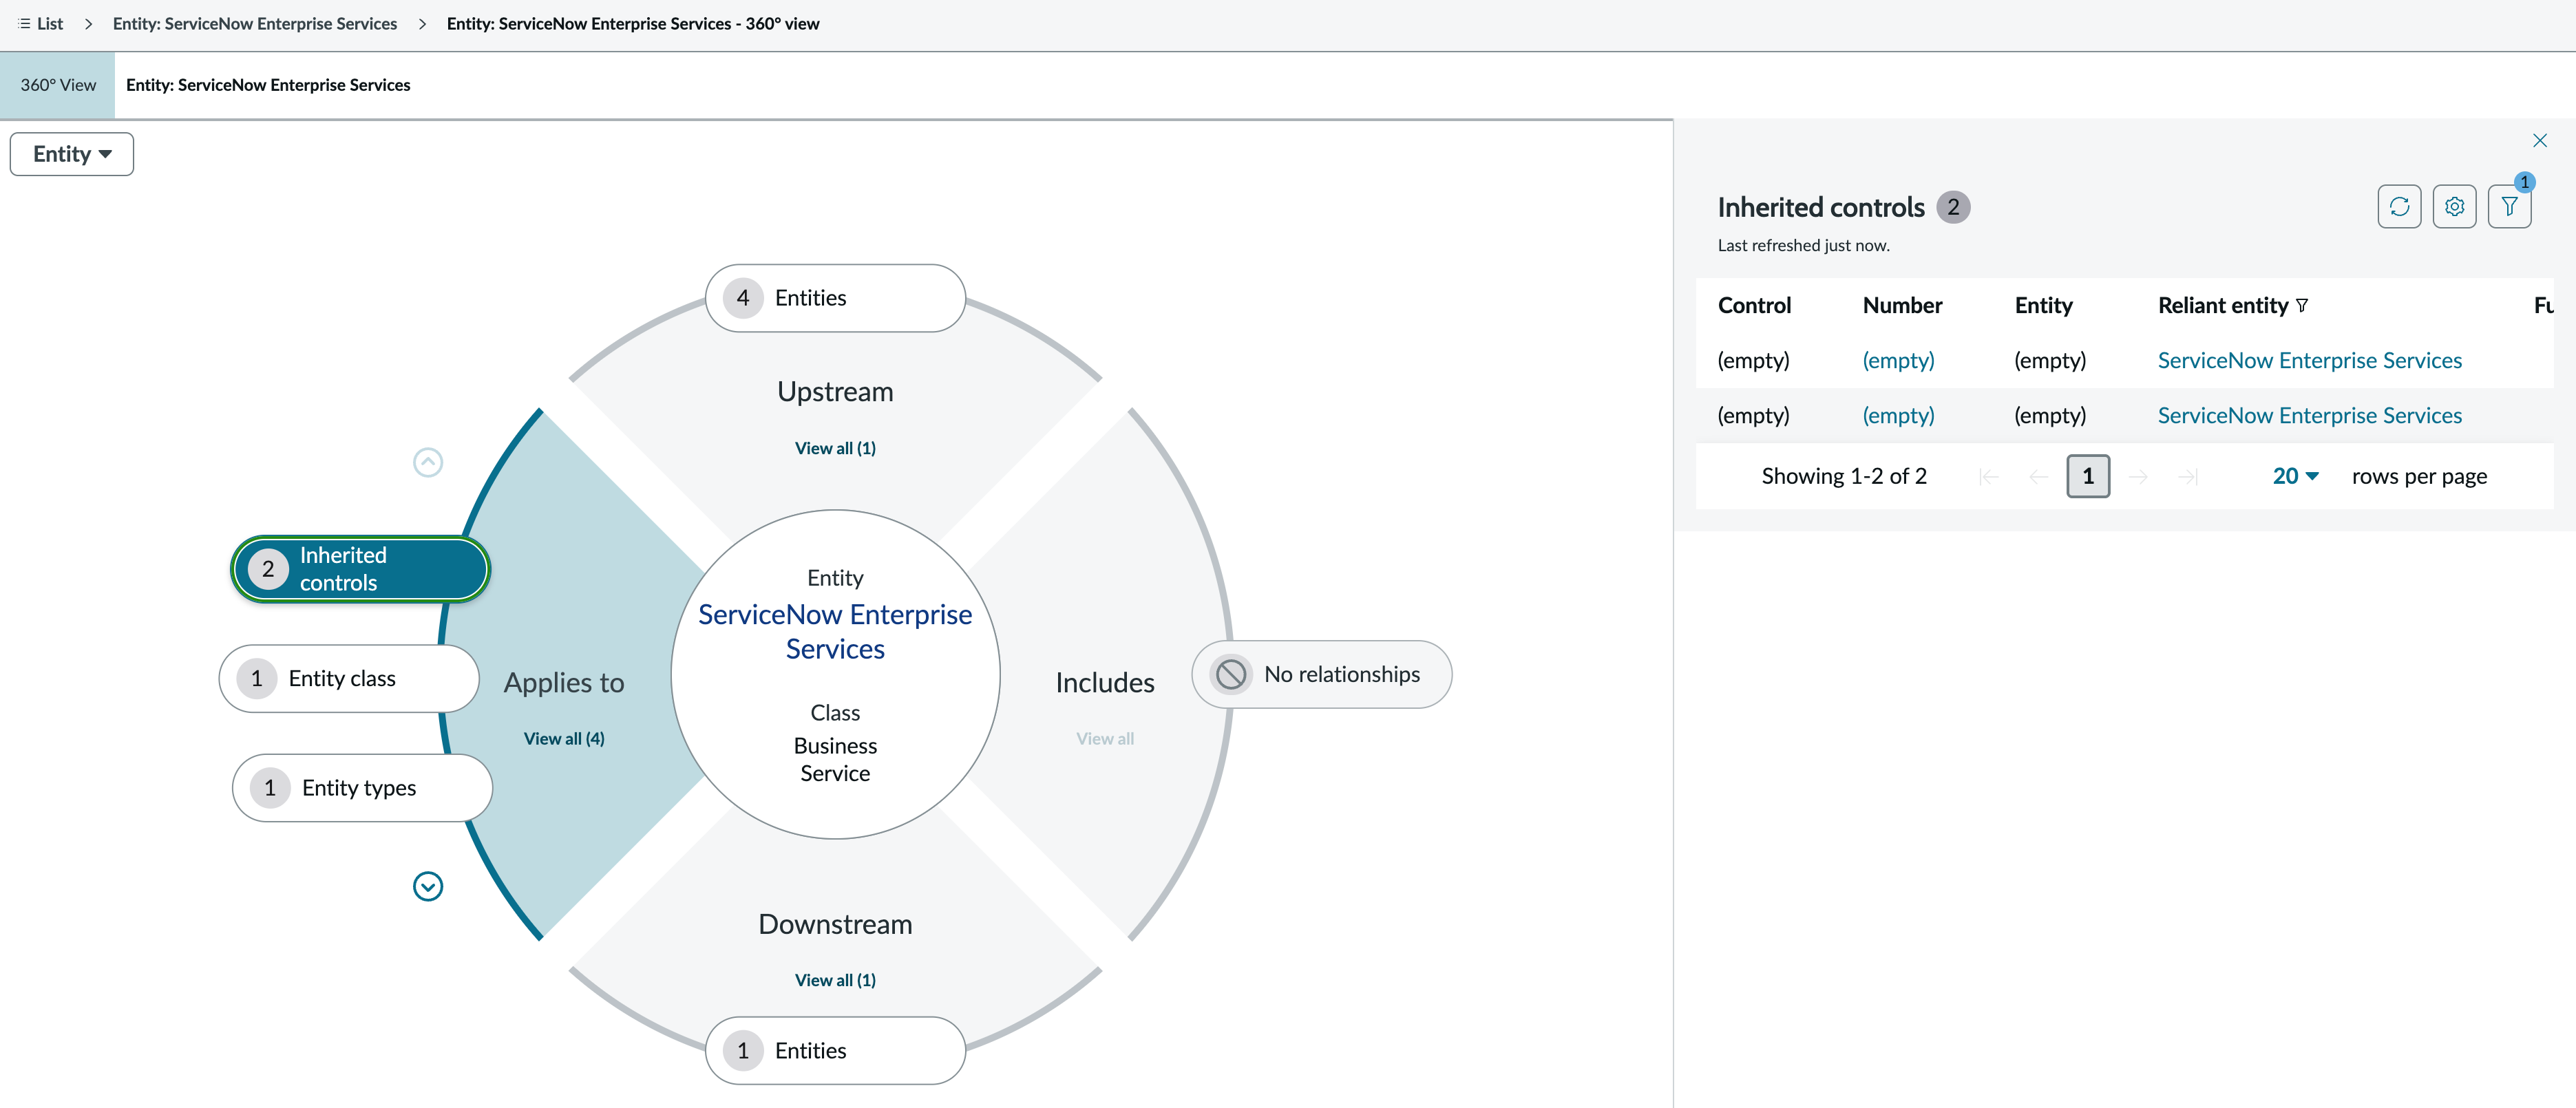The image size is (2576, 1108).
Task: Open the filter panel for Inherited controls
Action: tap(2509, 207)
